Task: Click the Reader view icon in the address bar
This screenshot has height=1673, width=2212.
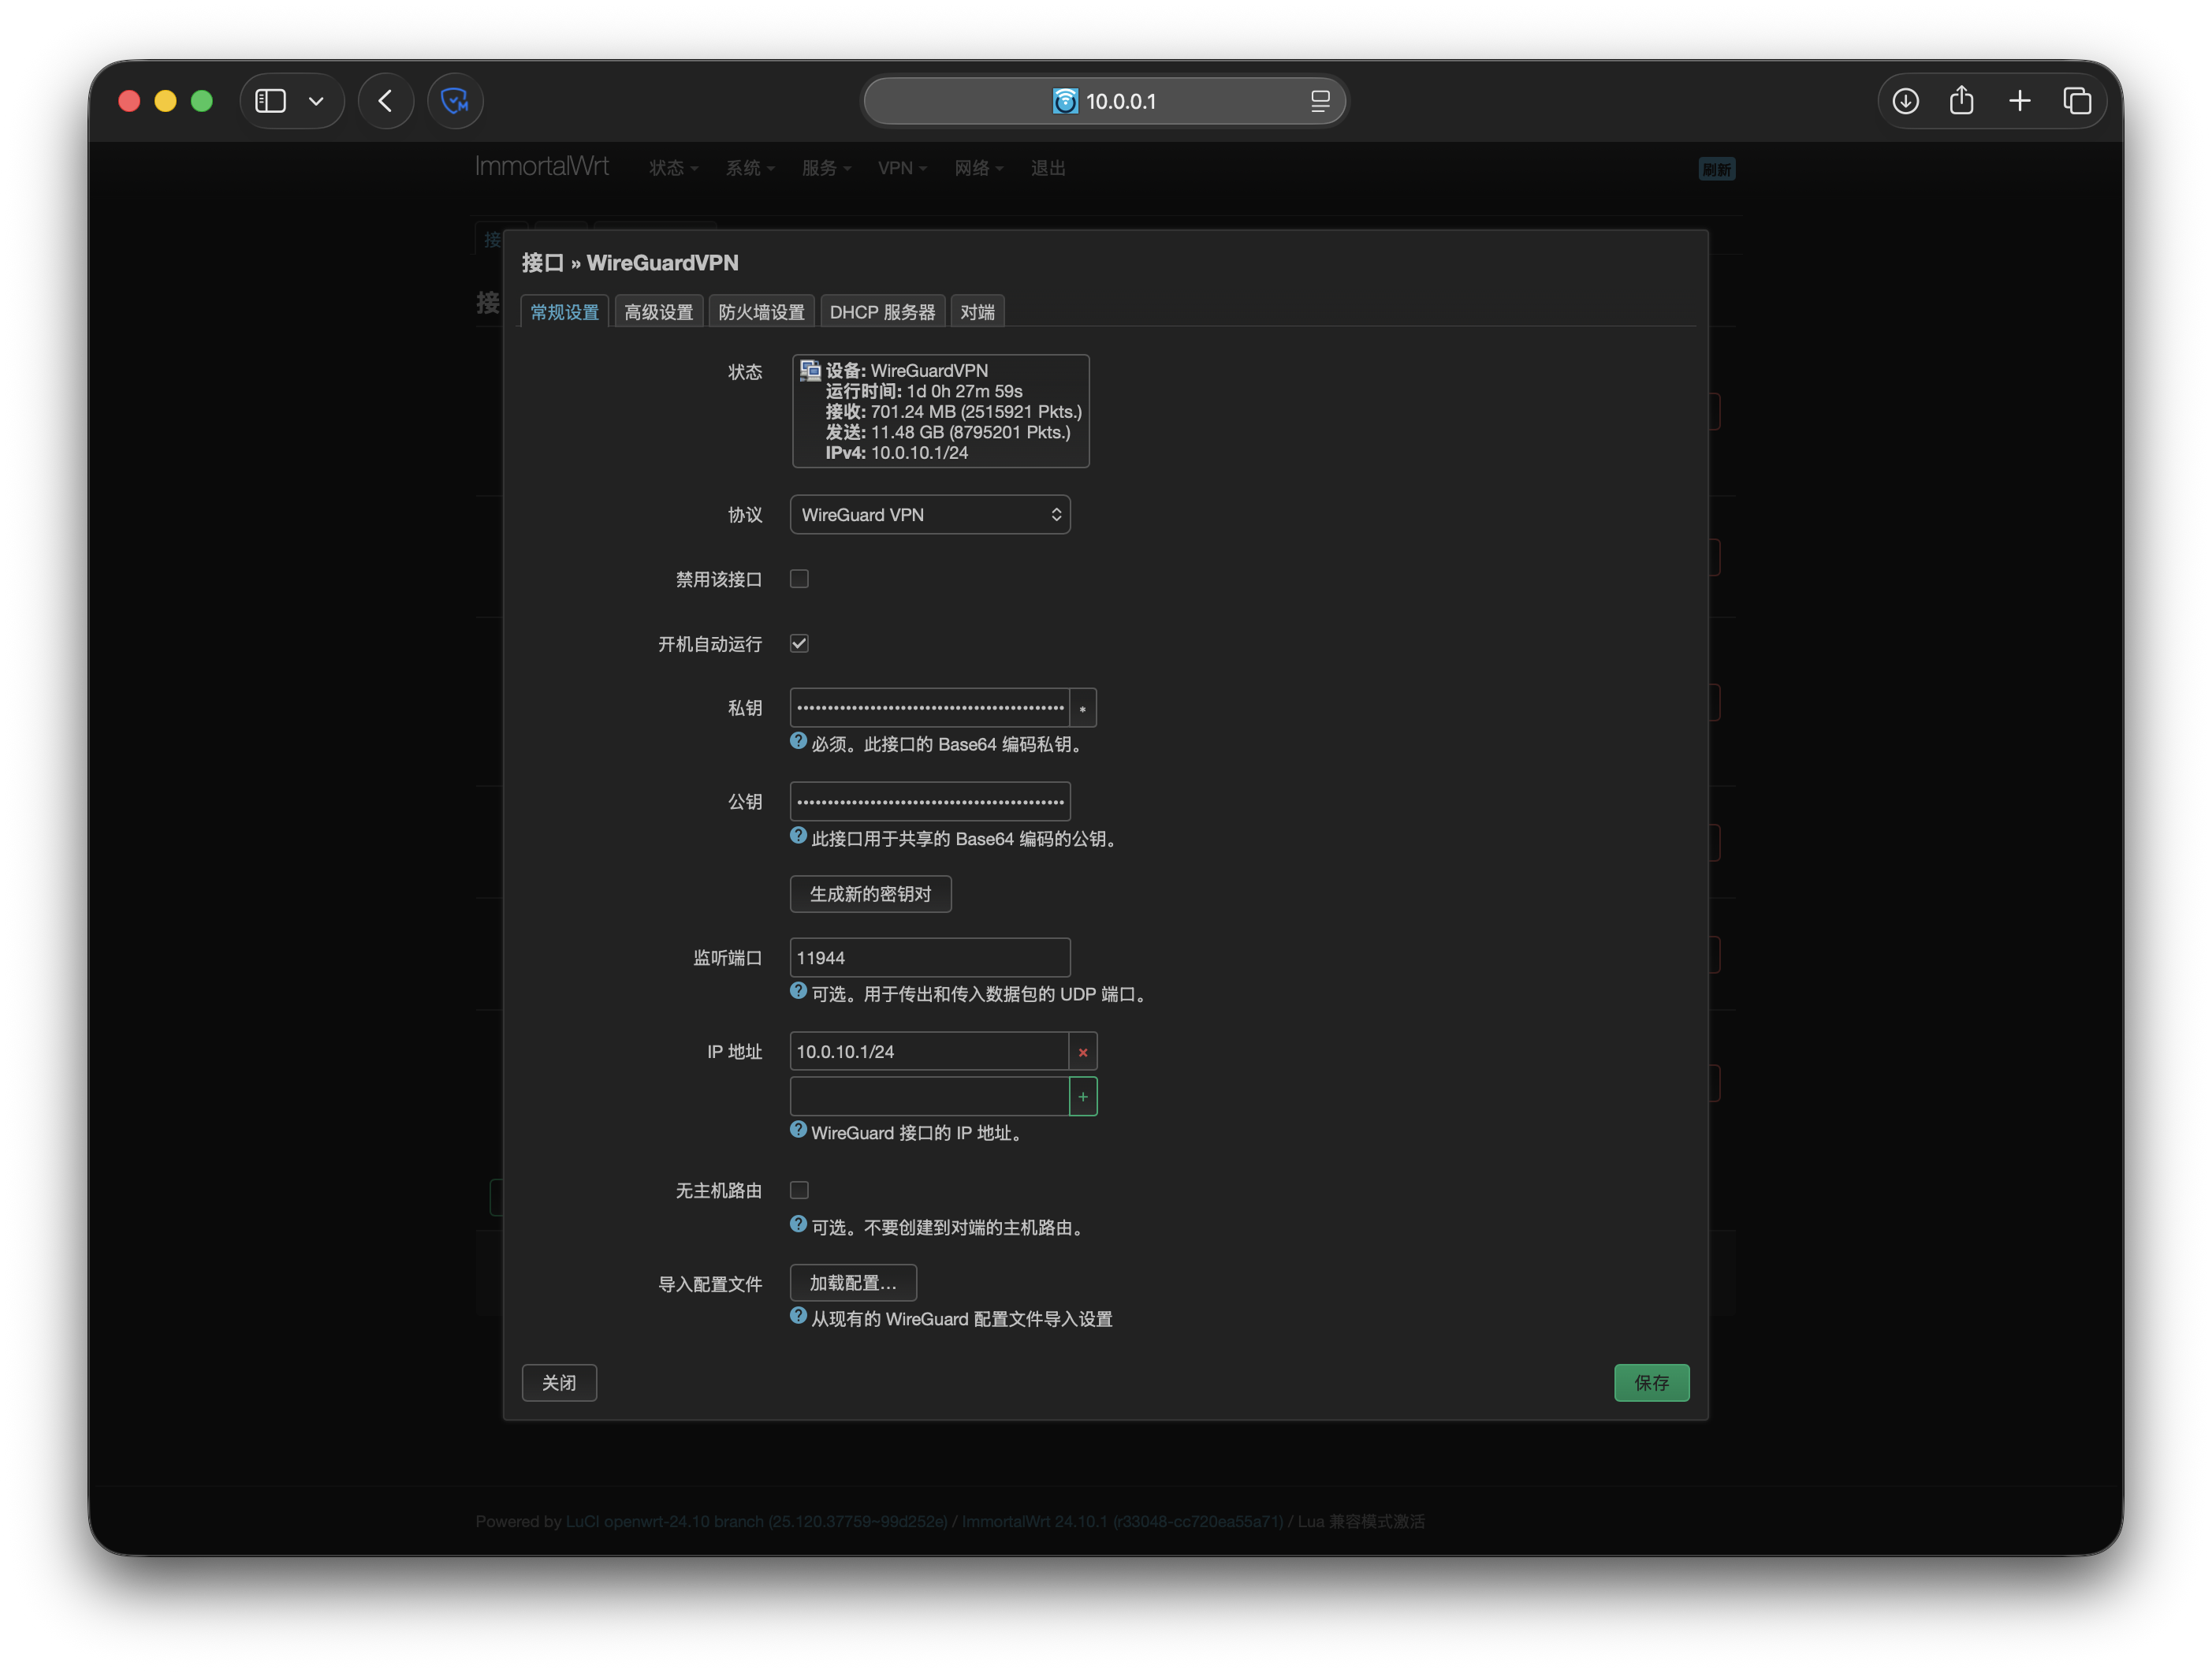Action: tap(1320, 101)
